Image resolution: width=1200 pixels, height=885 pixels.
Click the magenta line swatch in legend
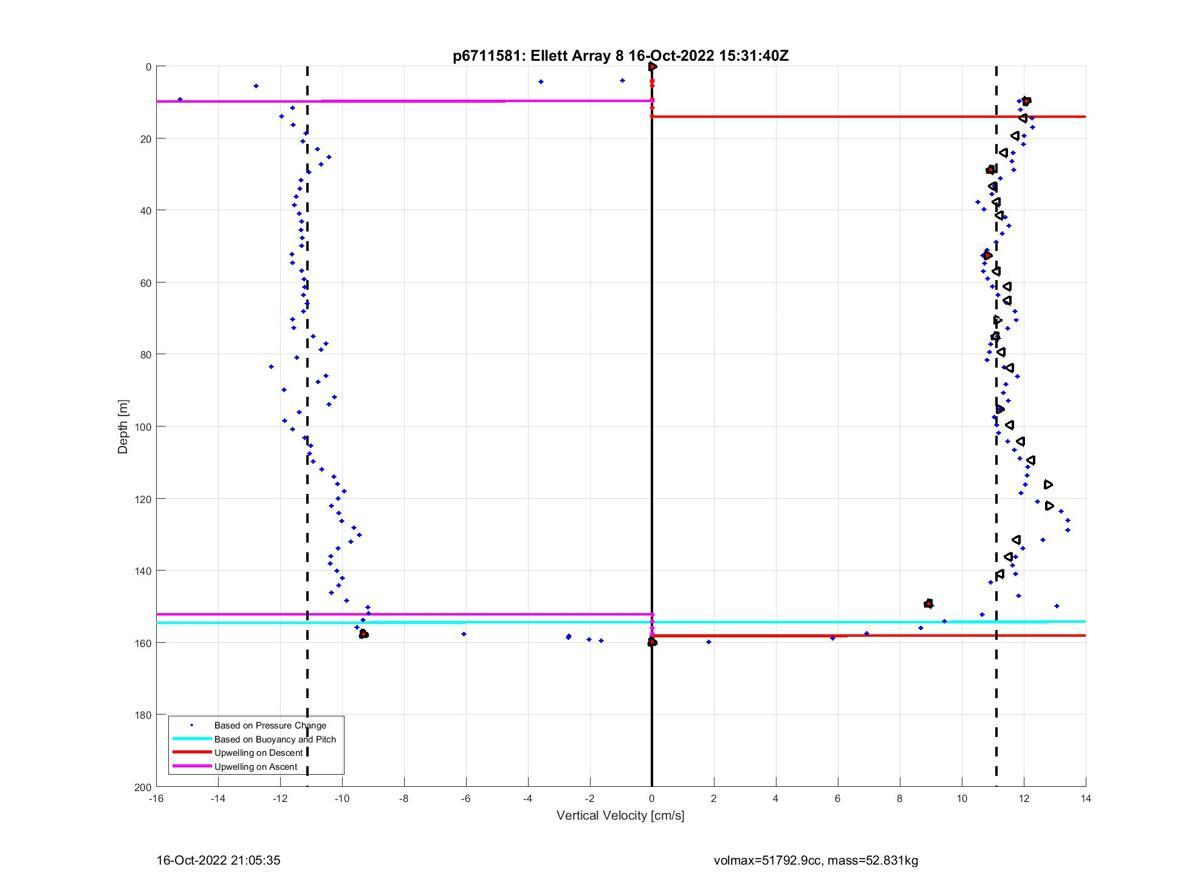click(x=191, y=767)
